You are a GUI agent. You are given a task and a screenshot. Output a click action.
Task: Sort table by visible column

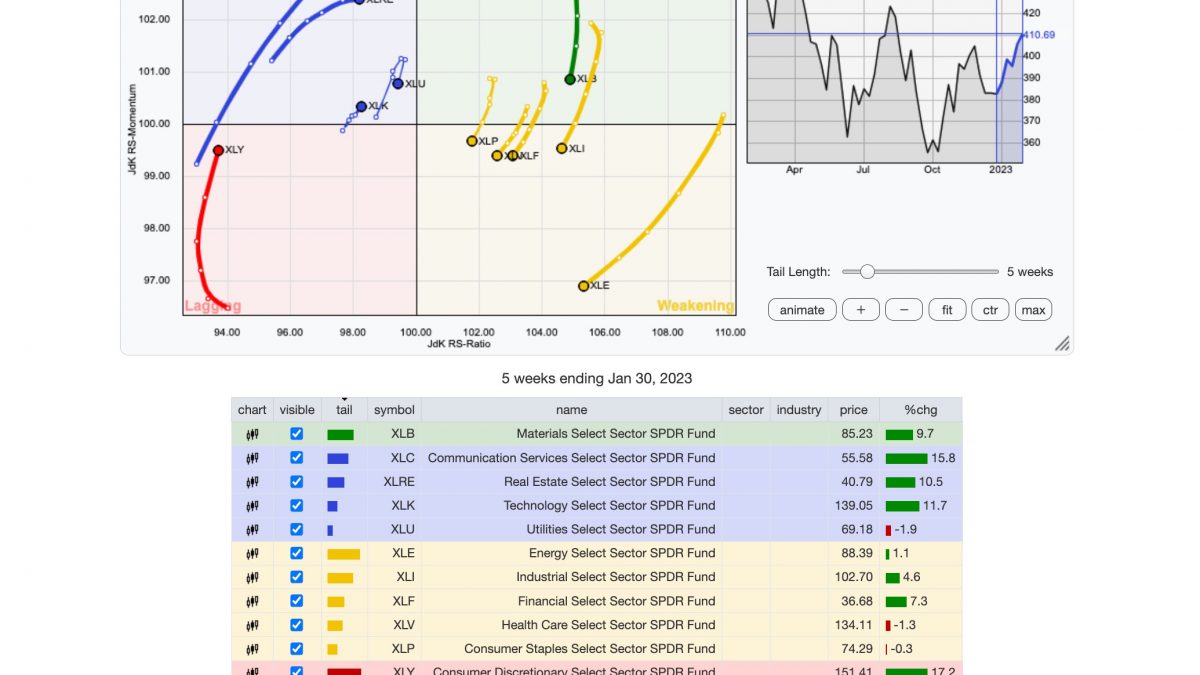tap(297, 410)
